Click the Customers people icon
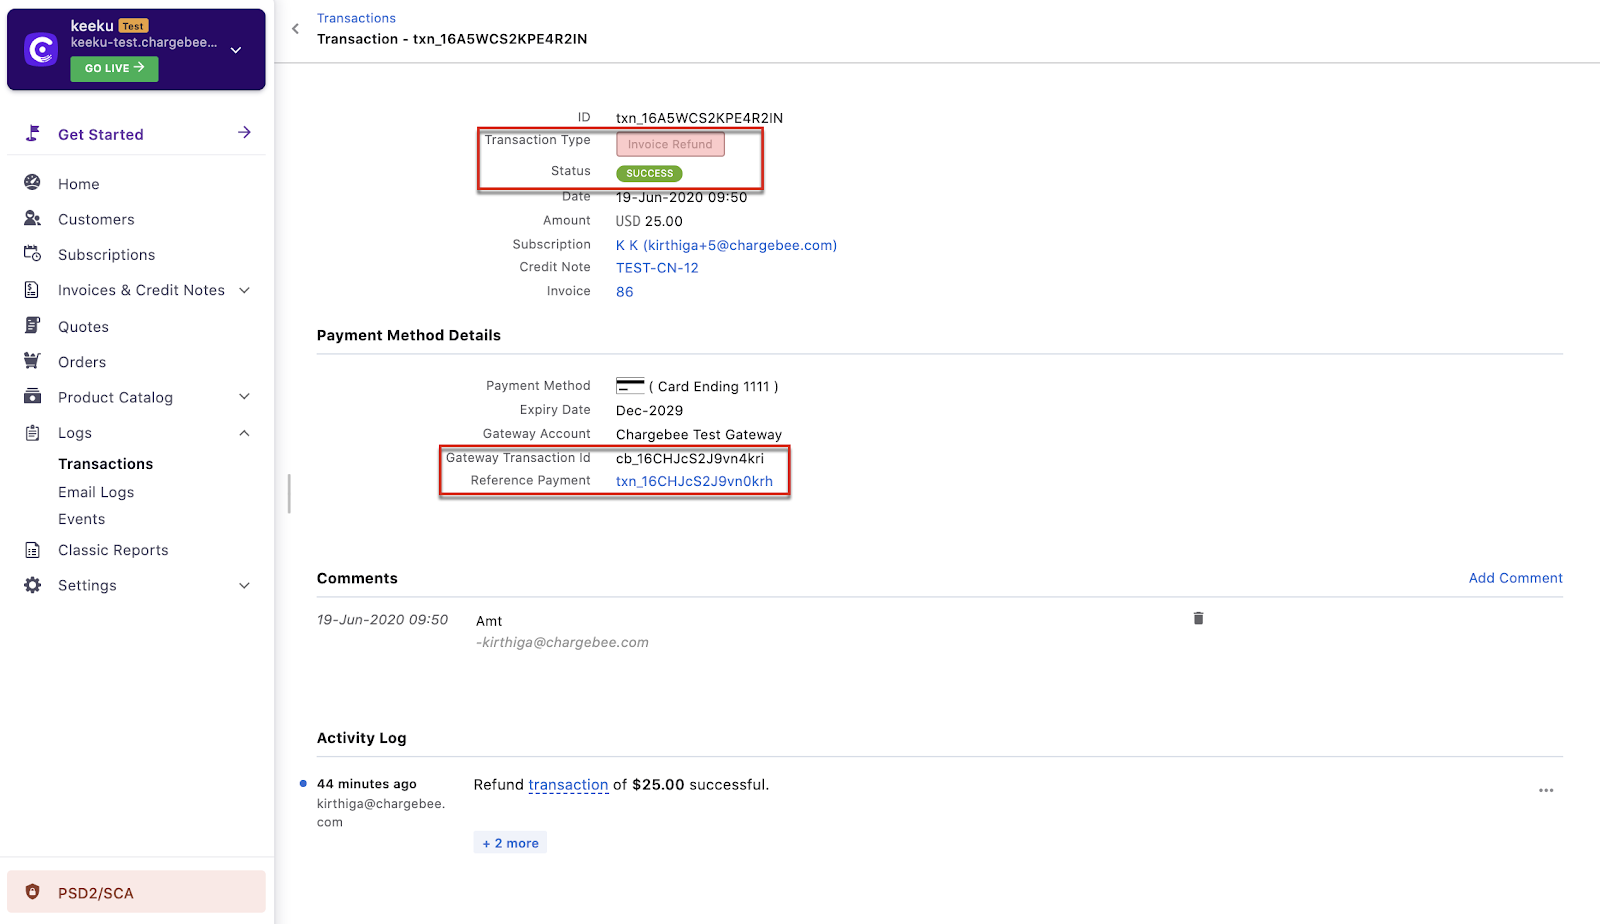Image resolution: width=1600 pixels, height=924 pixels. [x=32, y=218]
